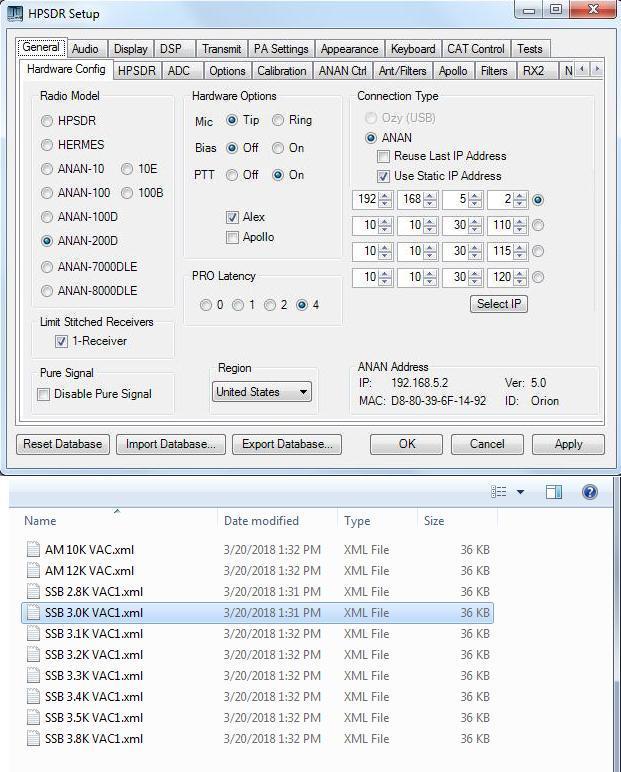
Task: Switch to the Transmit tab
Action: pos(221,49)
